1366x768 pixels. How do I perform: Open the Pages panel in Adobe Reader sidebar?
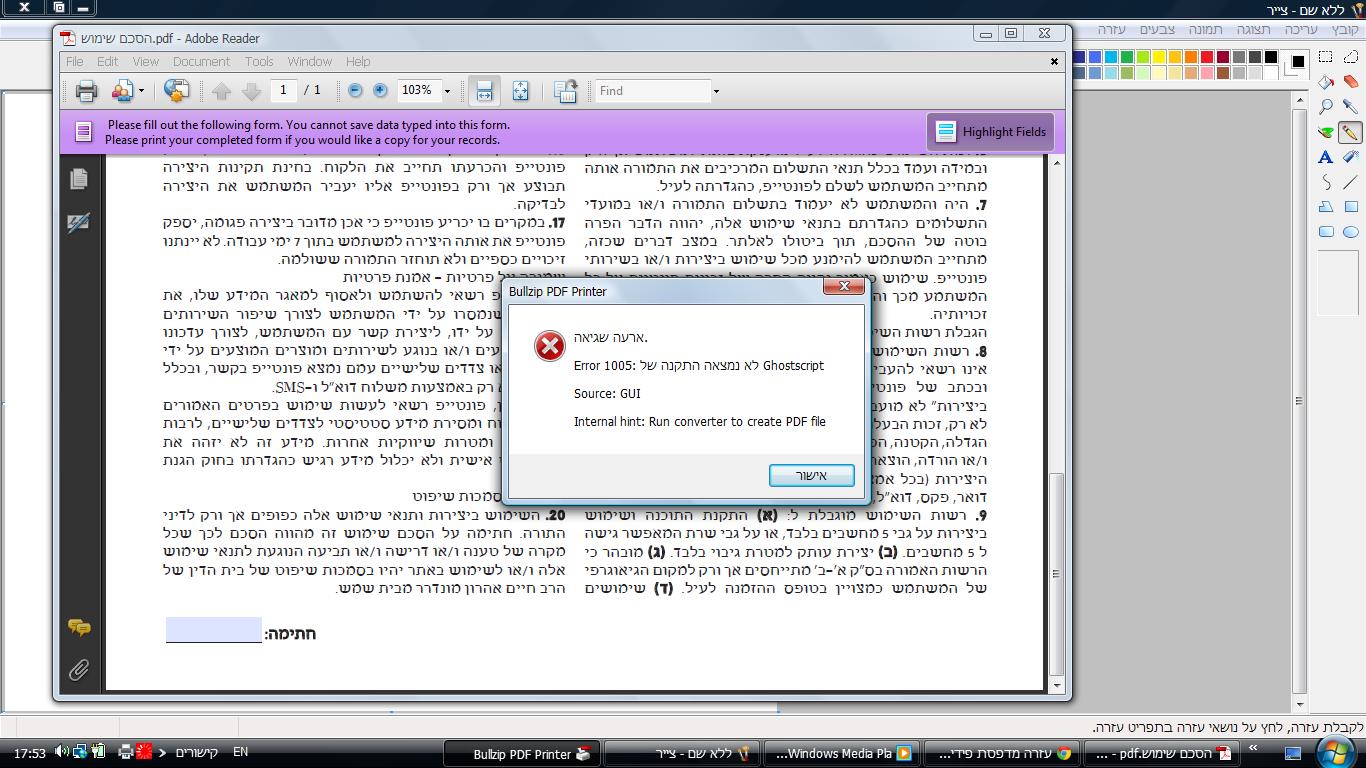click(x=79, y=178)
